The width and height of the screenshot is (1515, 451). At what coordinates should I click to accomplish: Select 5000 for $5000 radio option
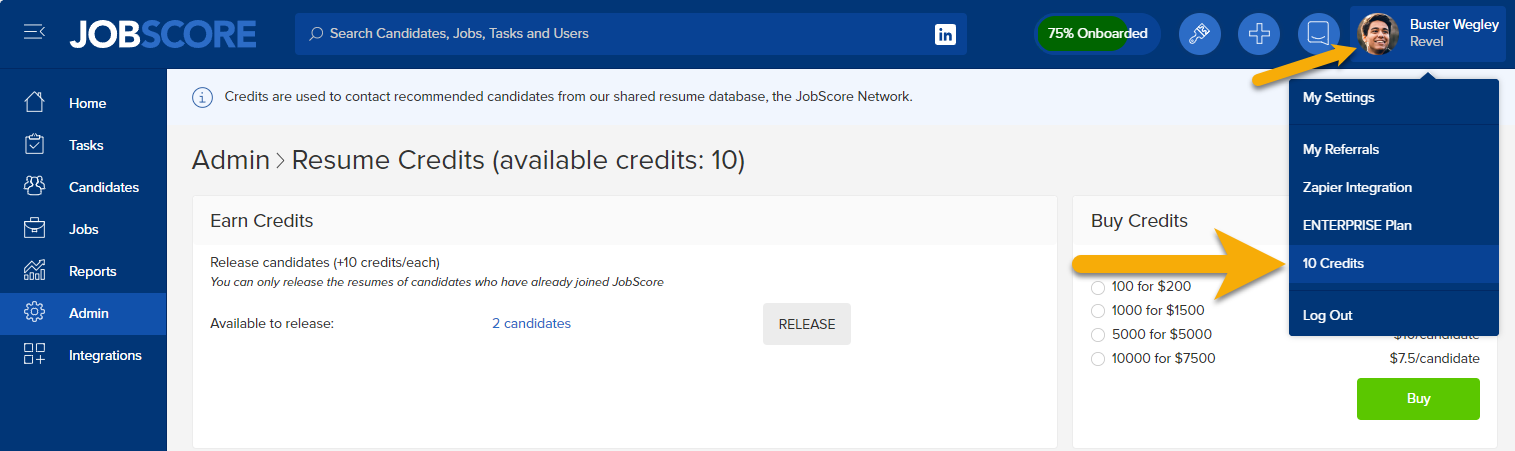pos(1098,335)
